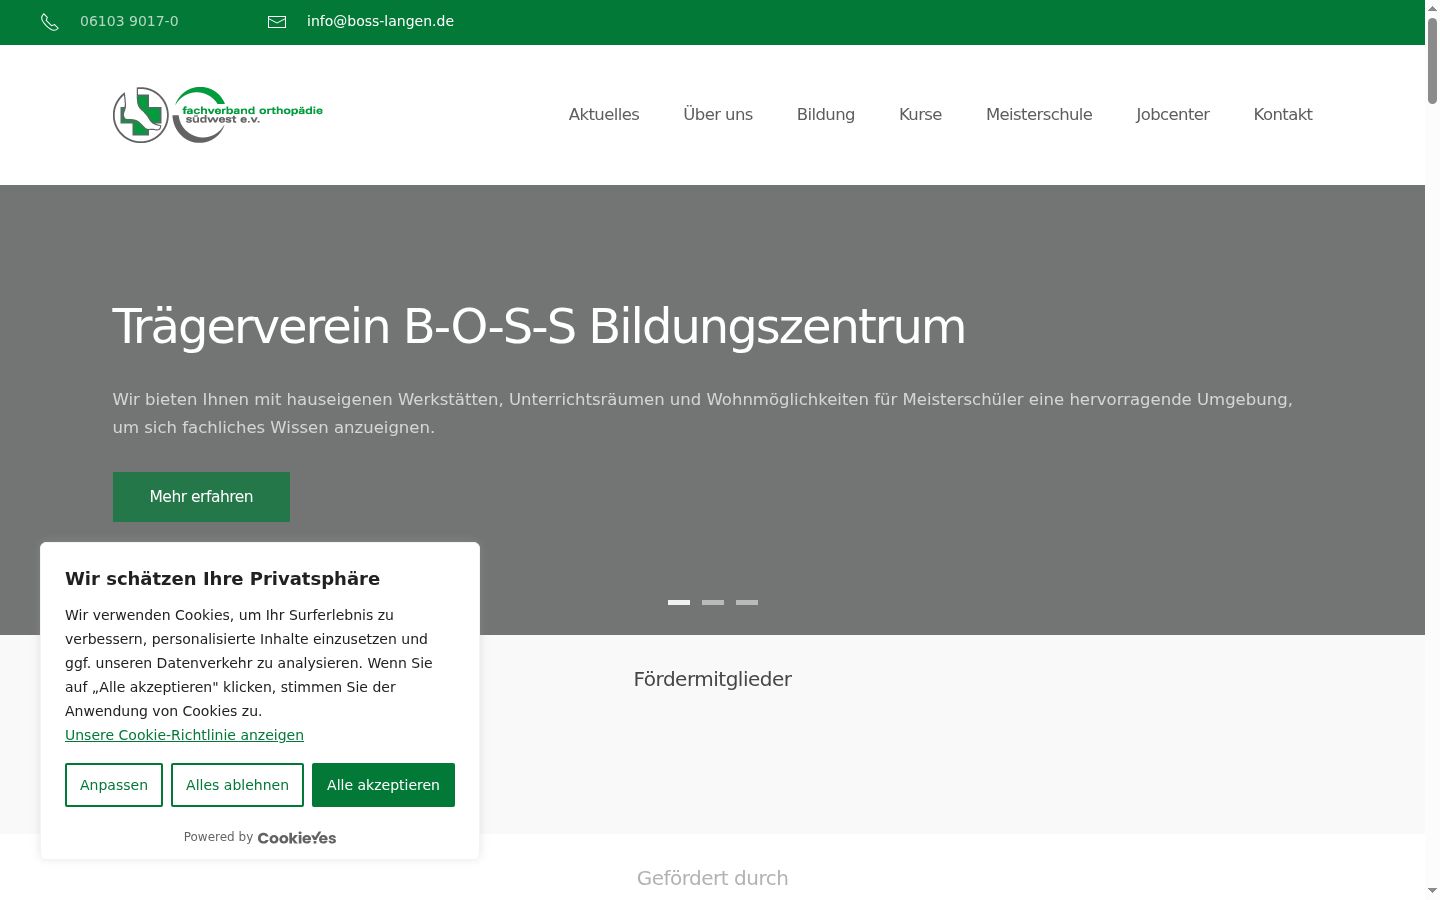Click the page's vertical scrollbar thumb
The width and height of the screenshot is (1440, 900).
[1432, 60]
